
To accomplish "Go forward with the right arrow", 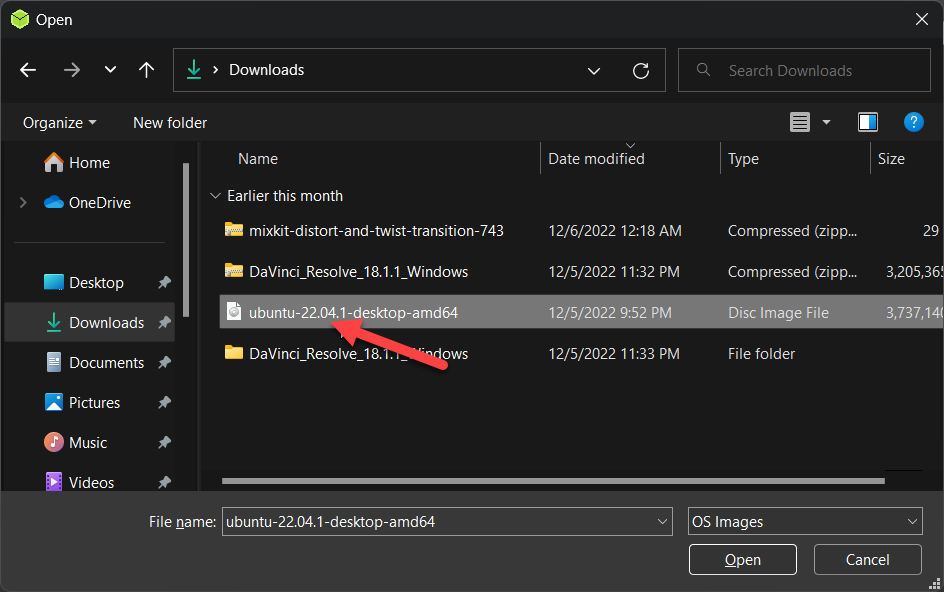I will pos(72,70).
